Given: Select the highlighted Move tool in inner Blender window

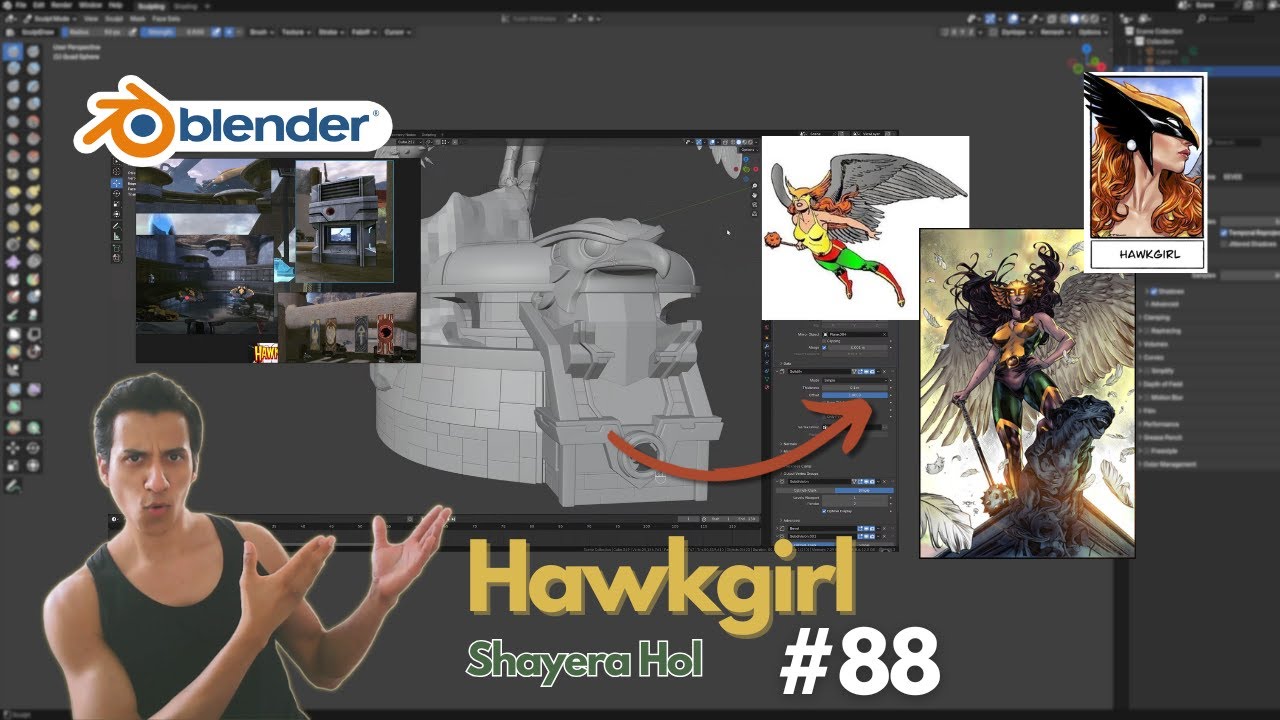Looking at the screenshot, I should [x=117, y=183].
